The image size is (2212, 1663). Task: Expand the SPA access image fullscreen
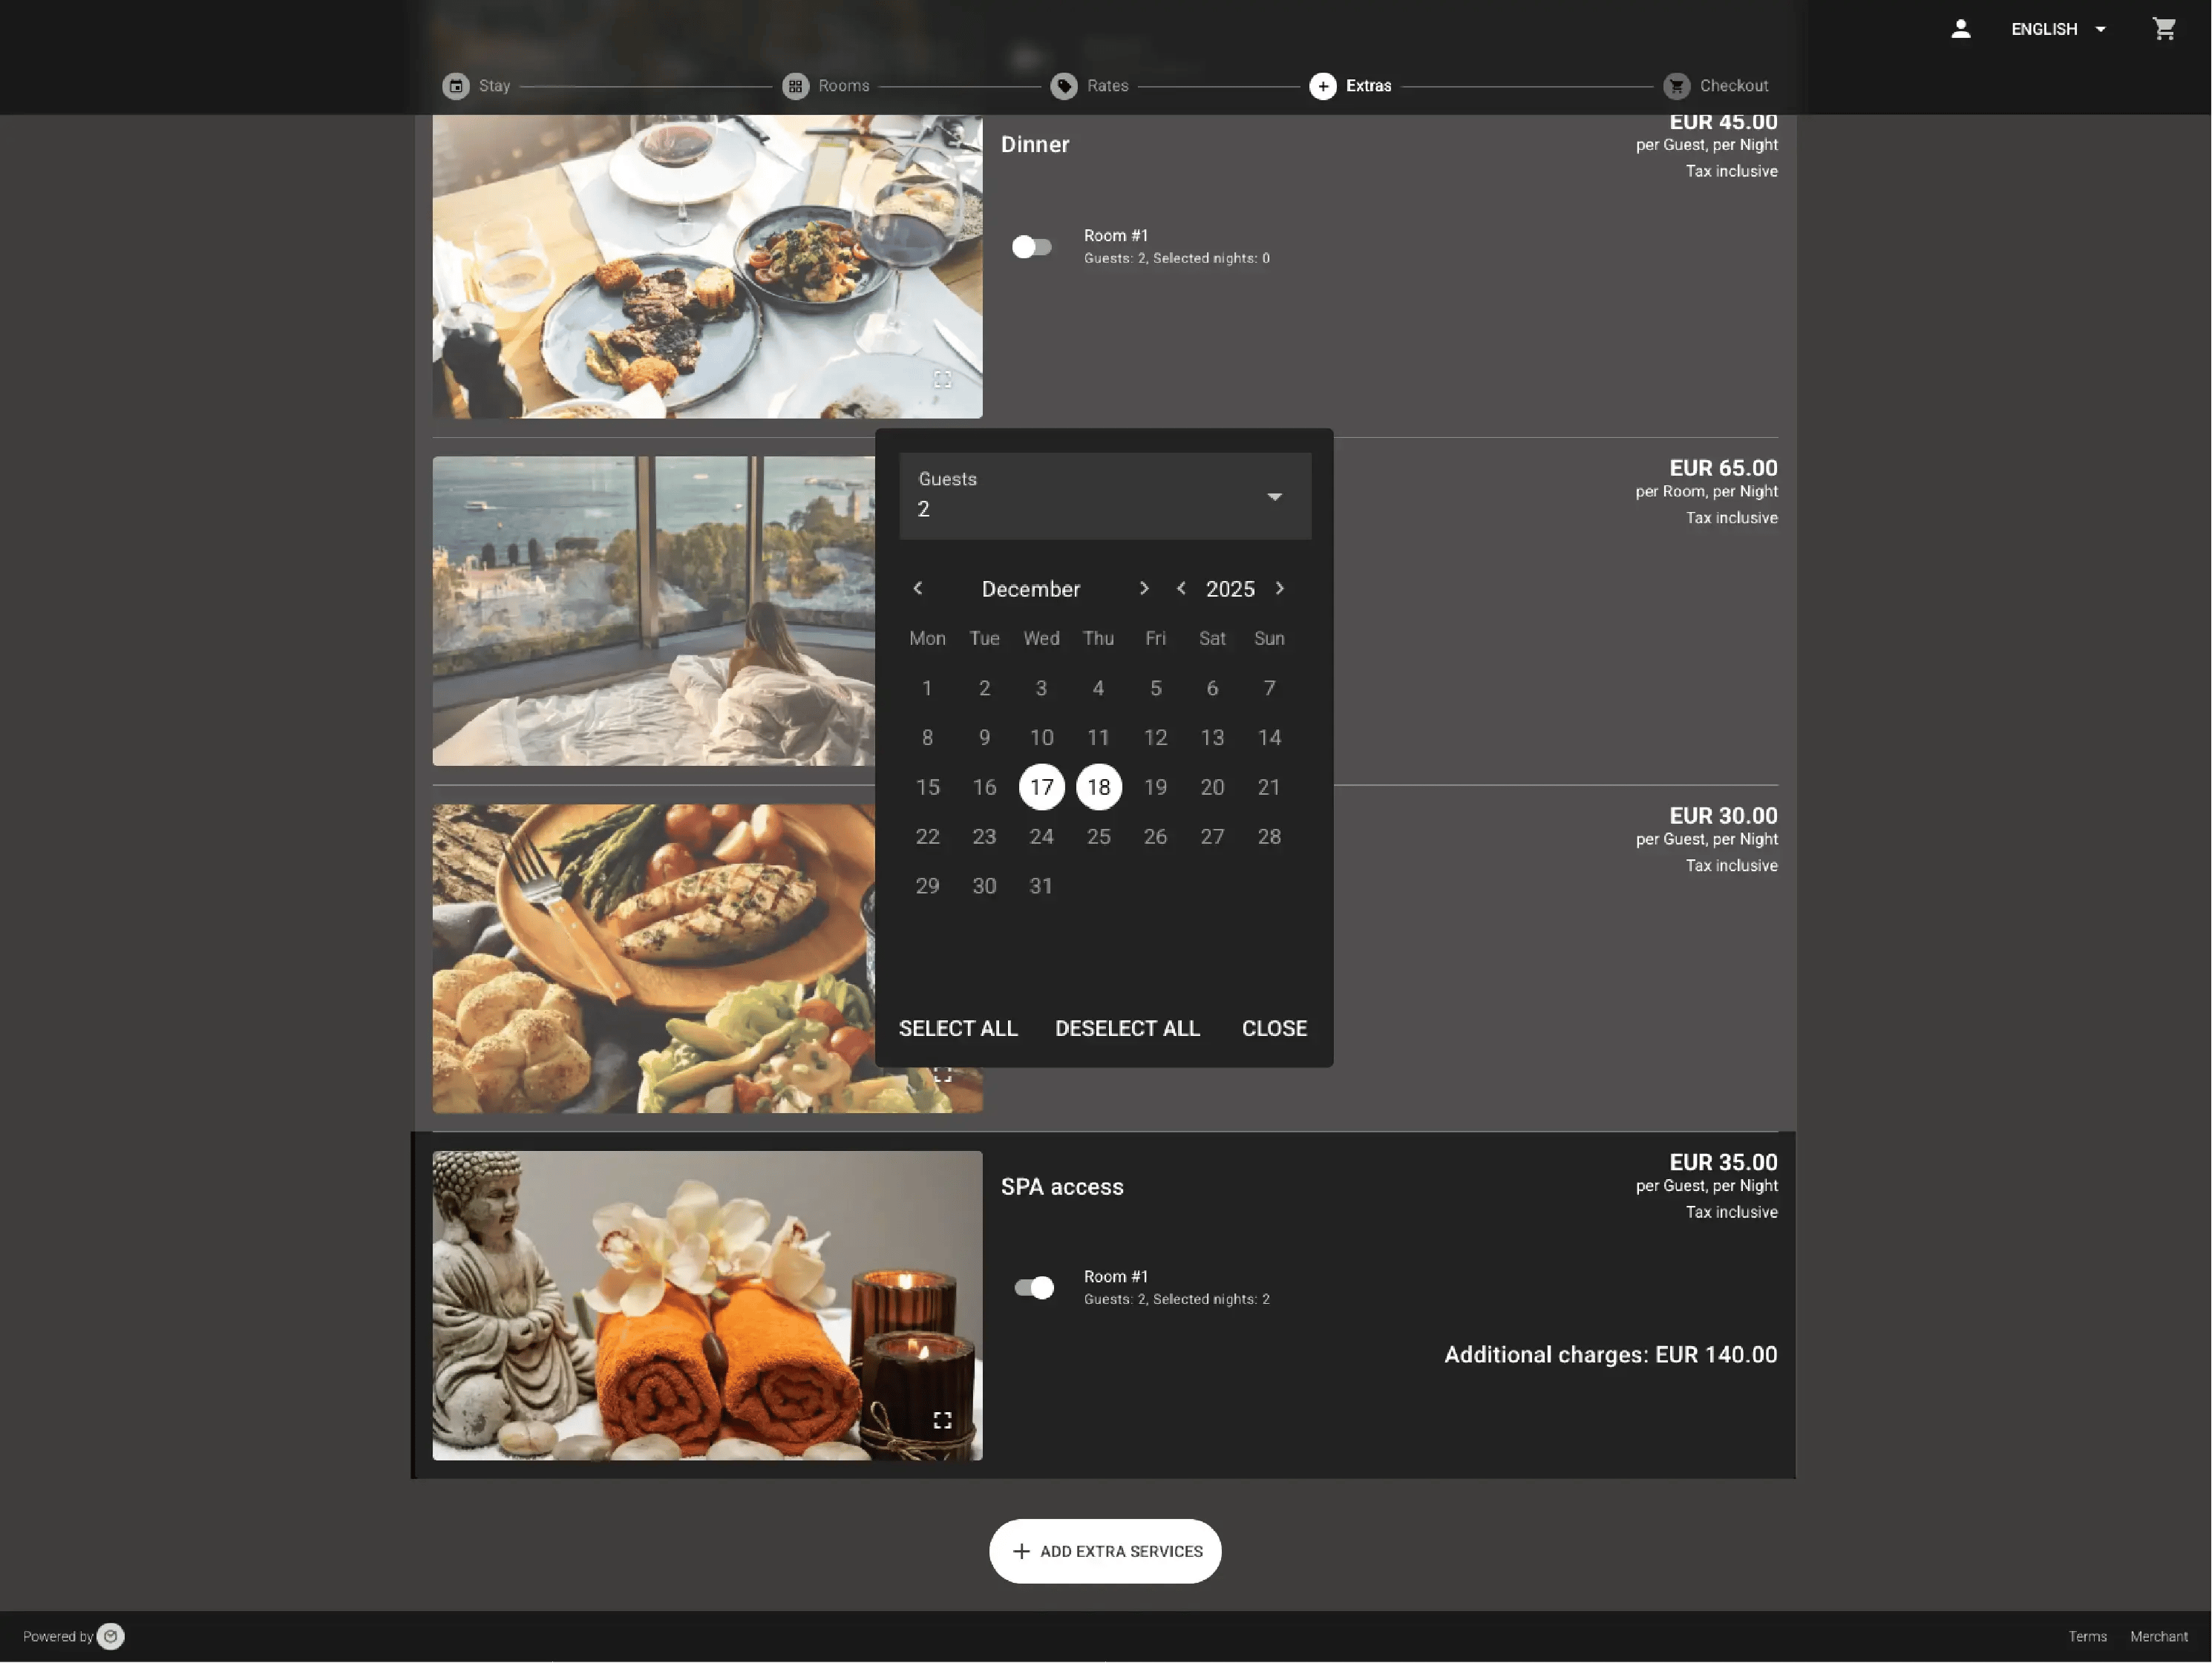point(942,1420)
